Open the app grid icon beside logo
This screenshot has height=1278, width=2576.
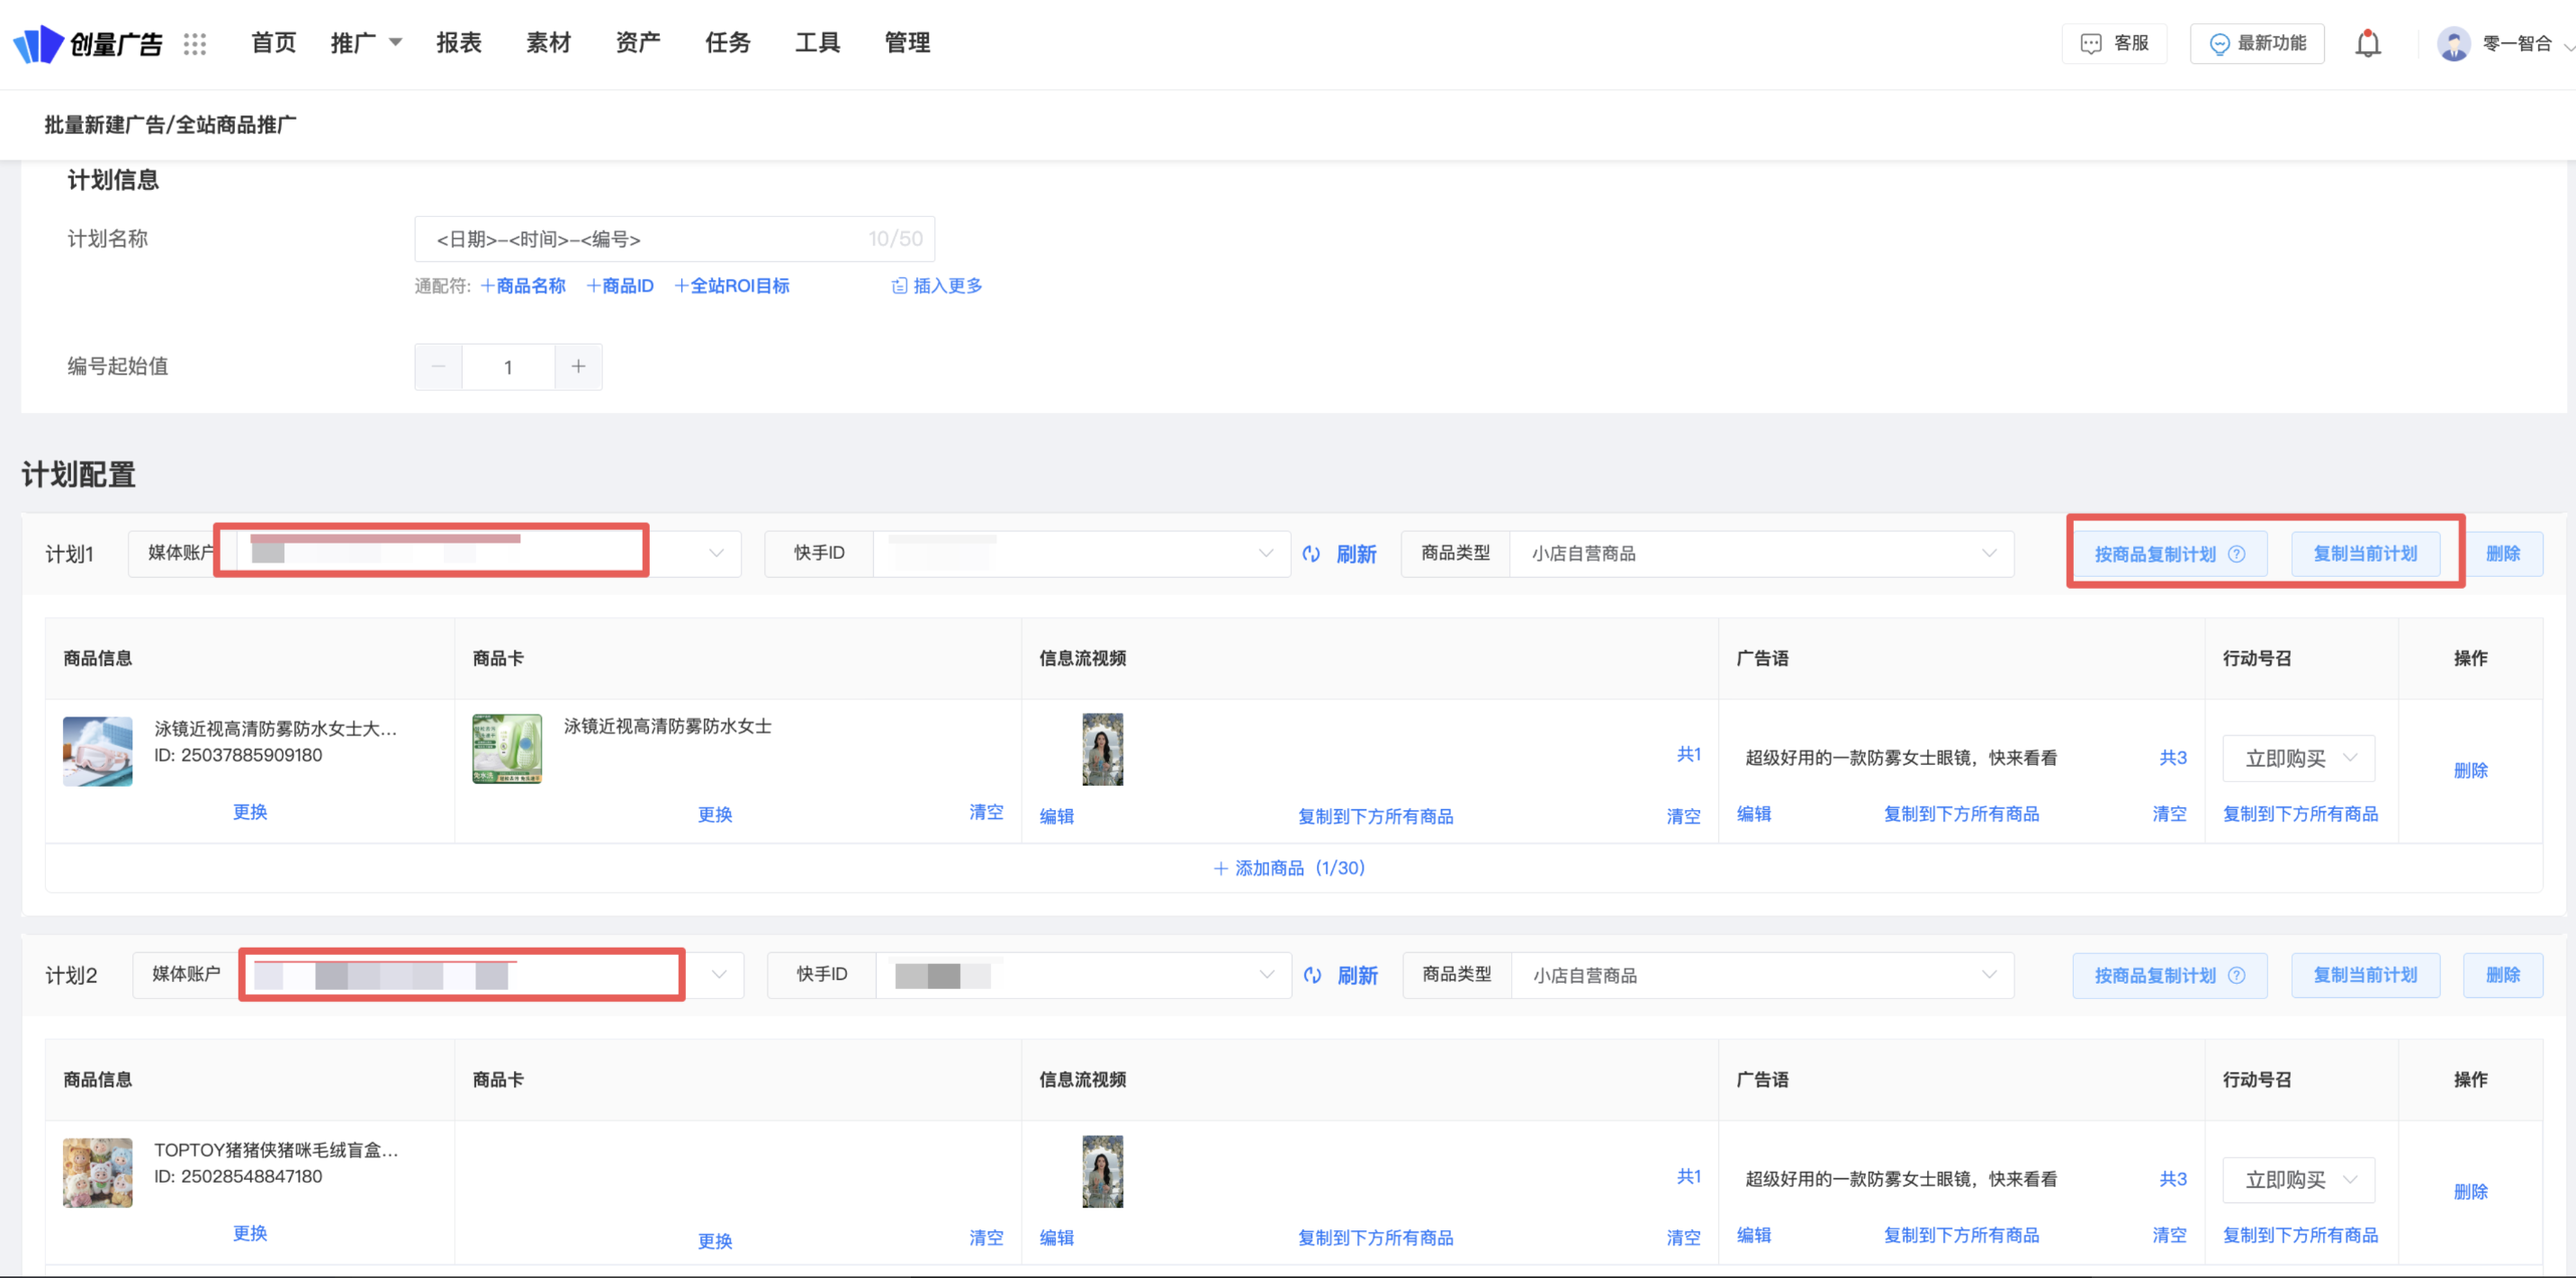pyautogui.click(x=195, y=44)
